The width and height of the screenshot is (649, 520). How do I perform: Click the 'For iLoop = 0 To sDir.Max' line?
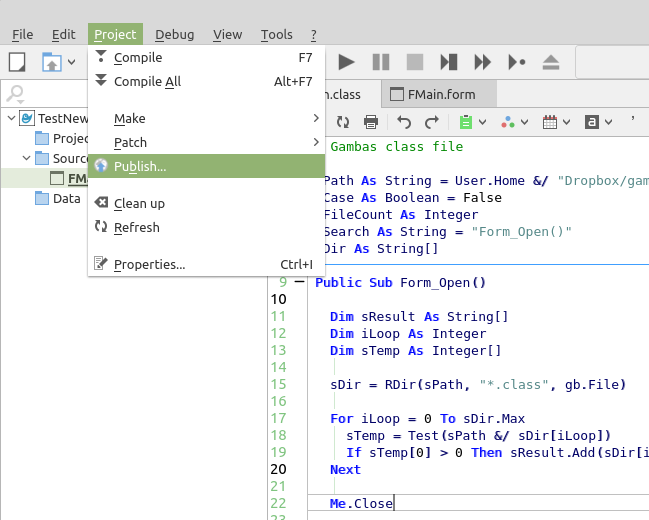point(428,419)
